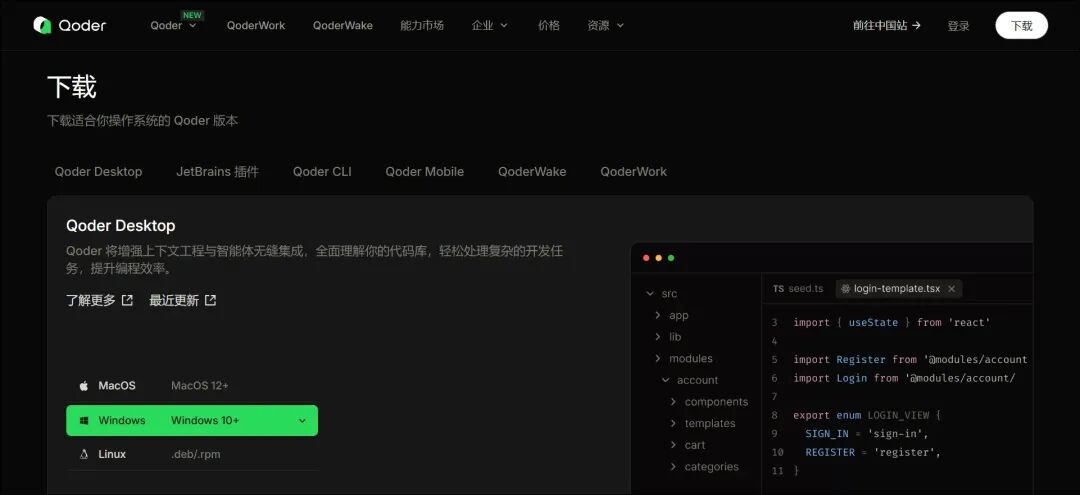1080x495 pixels.
Task: Click code line import Login
Action: click(x=904, y=378)
